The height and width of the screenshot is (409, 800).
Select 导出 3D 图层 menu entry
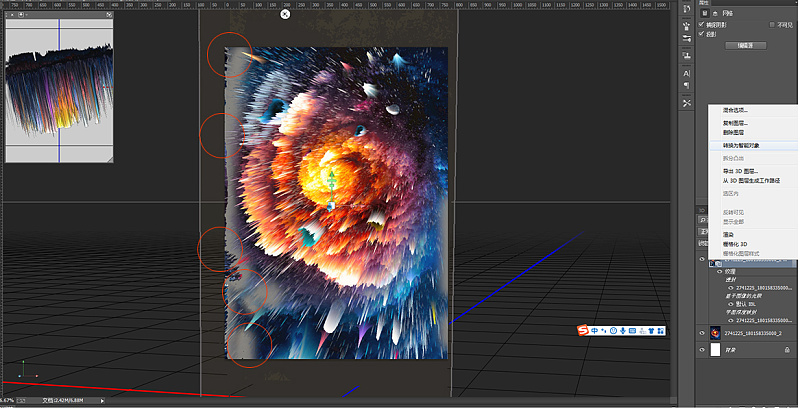(x=741, y=171)
